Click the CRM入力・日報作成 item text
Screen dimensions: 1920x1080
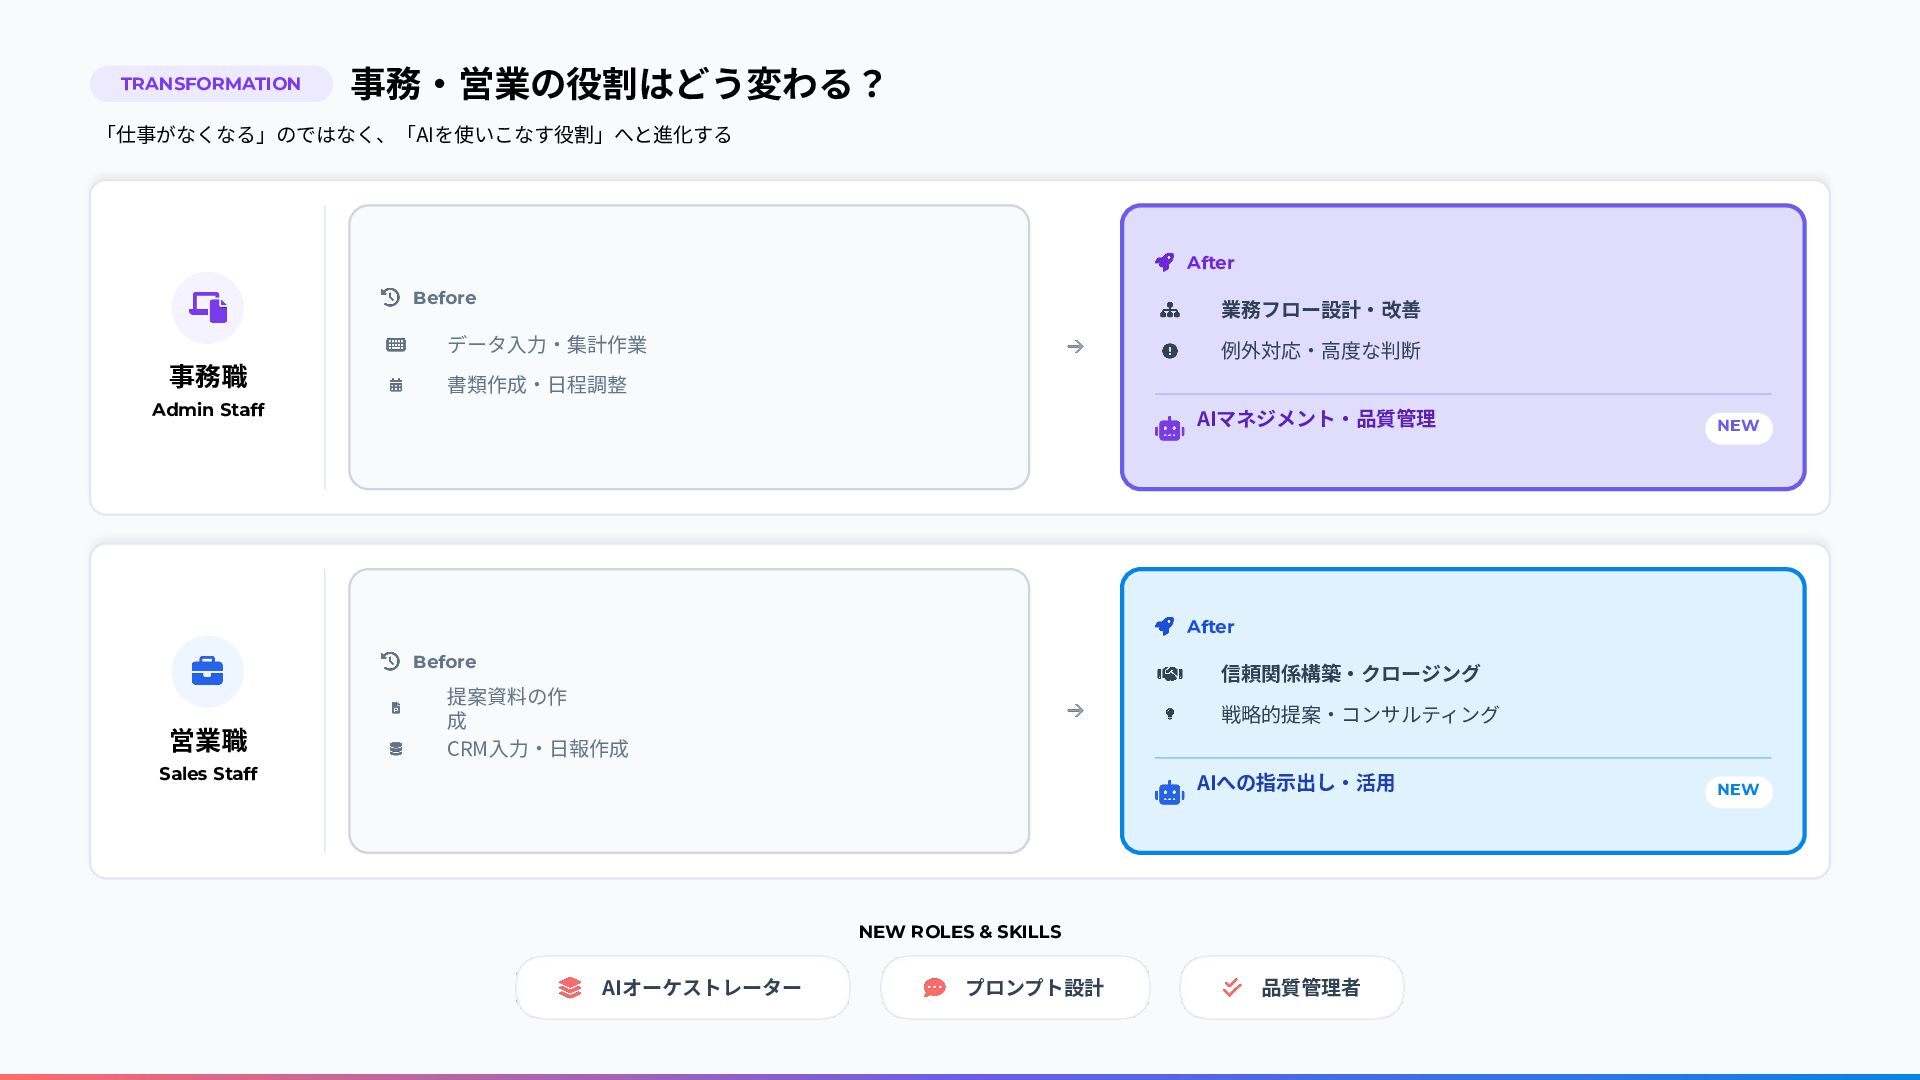point(537,749)
